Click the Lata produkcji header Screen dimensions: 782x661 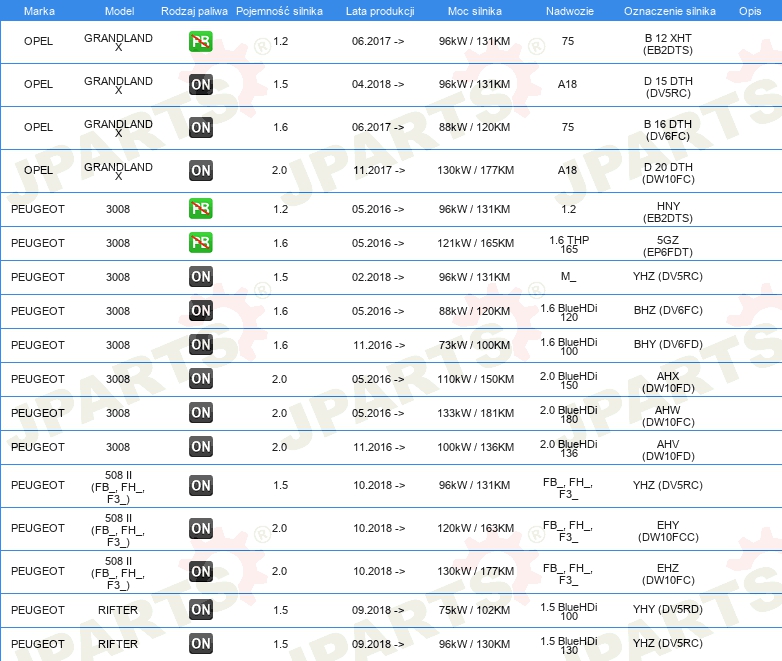point(380,11)
